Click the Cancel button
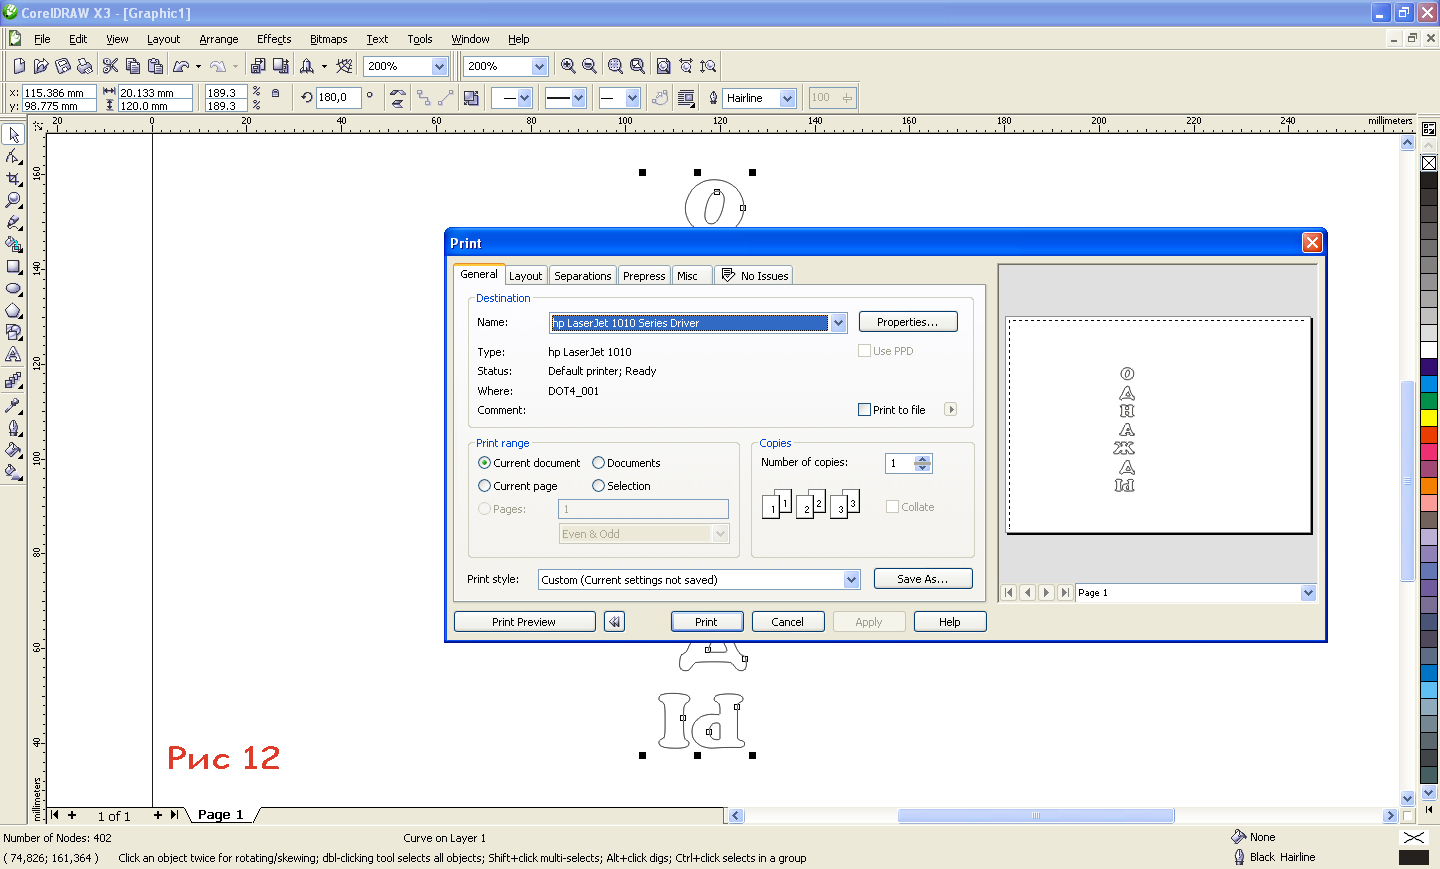 click(788, 622)
